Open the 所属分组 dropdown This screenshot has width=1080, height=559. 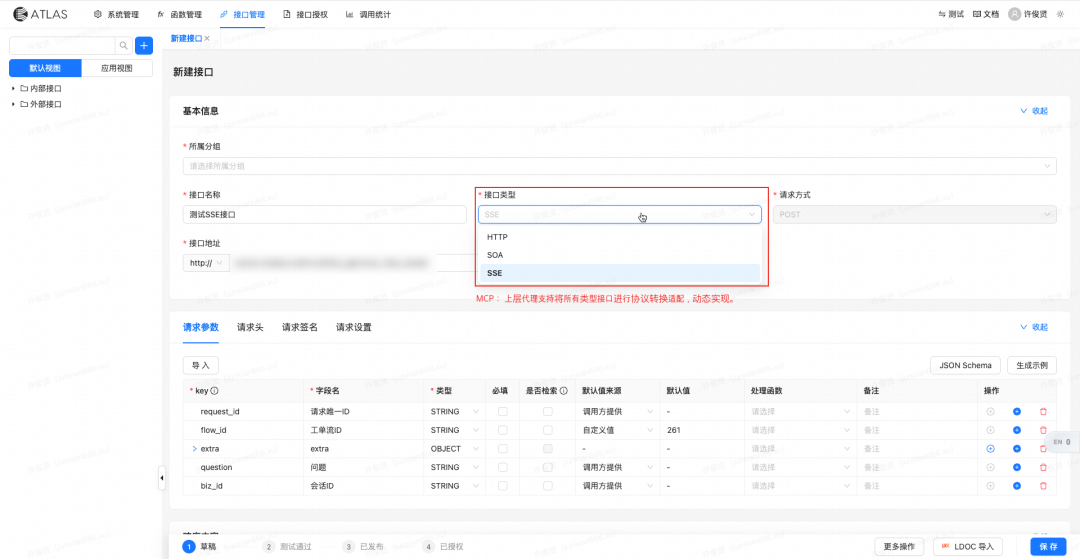619,166
